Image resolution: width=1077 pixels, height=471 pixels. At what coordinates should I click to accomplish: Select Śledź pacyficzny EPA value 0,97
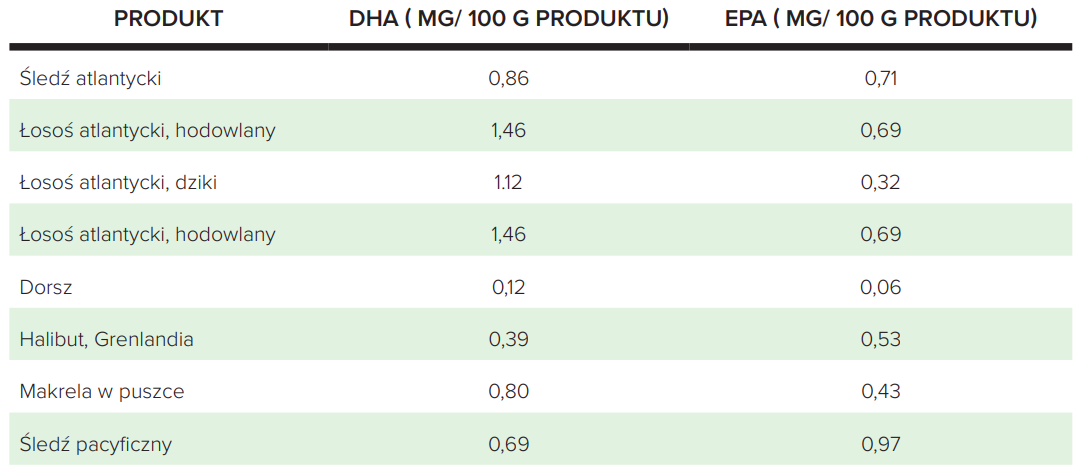tap(880, 443)
